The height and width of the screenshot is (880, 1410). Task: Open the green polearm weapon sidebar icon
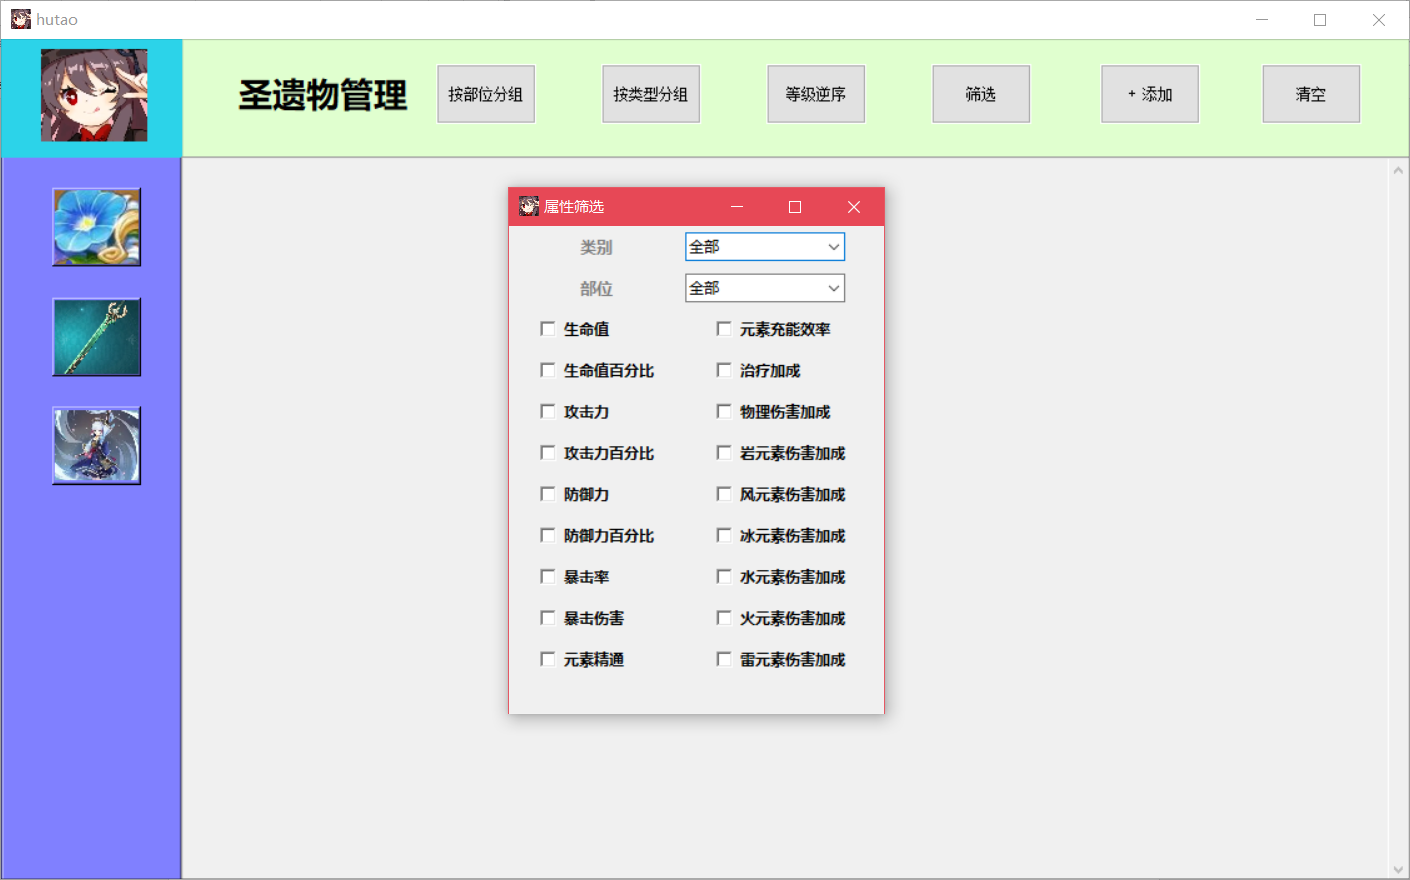(97, 337)
